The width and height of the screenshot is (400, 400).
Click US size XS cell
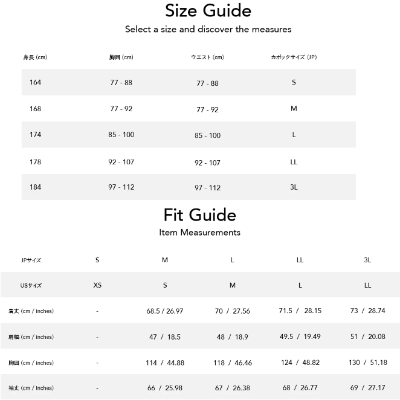click(x=97, y=285)
